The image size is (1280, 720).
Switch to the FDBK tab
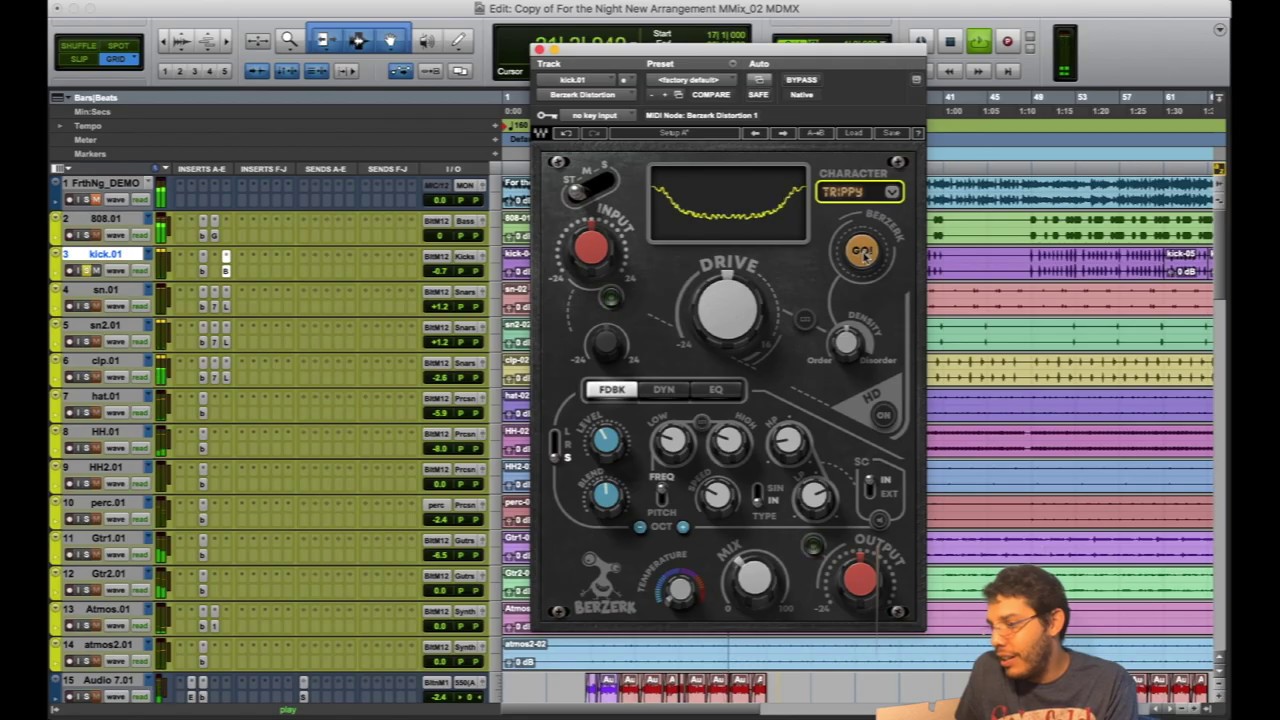coord(612,390)
